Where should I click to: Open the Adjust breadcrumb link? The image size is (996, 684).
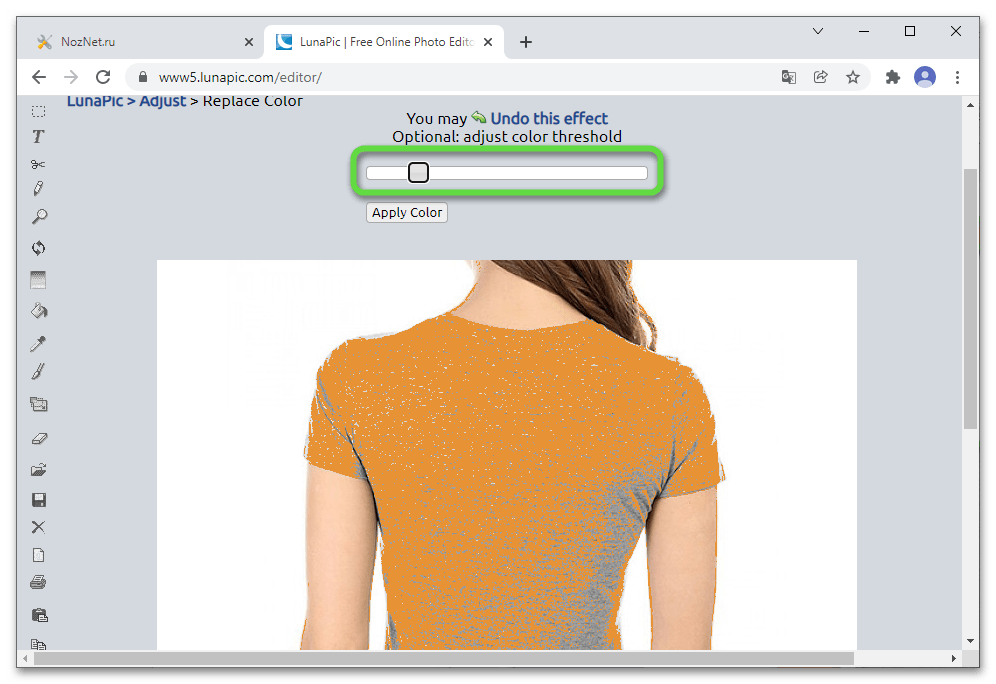coord(163,101)
